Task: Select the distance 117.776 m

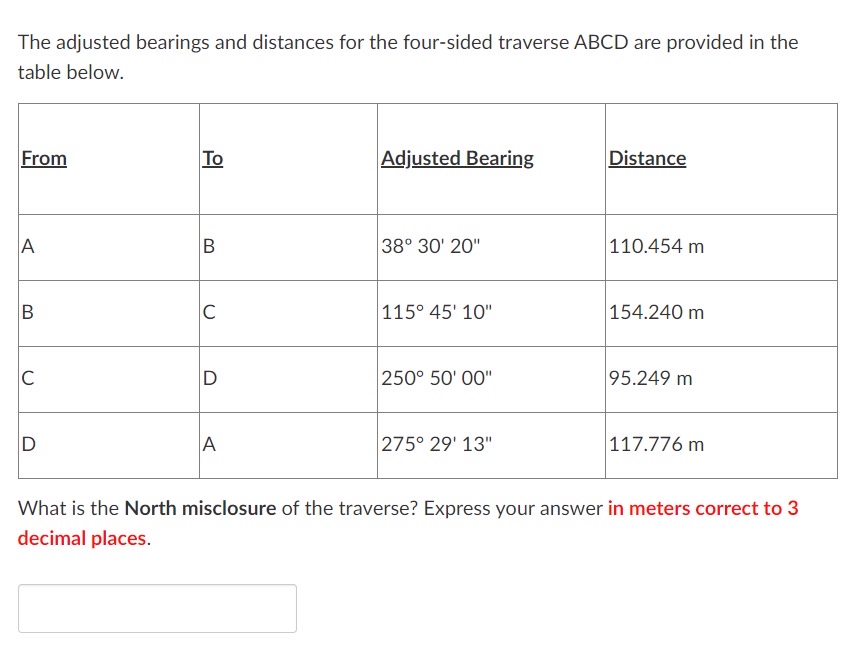Action: tap(657, 444)
